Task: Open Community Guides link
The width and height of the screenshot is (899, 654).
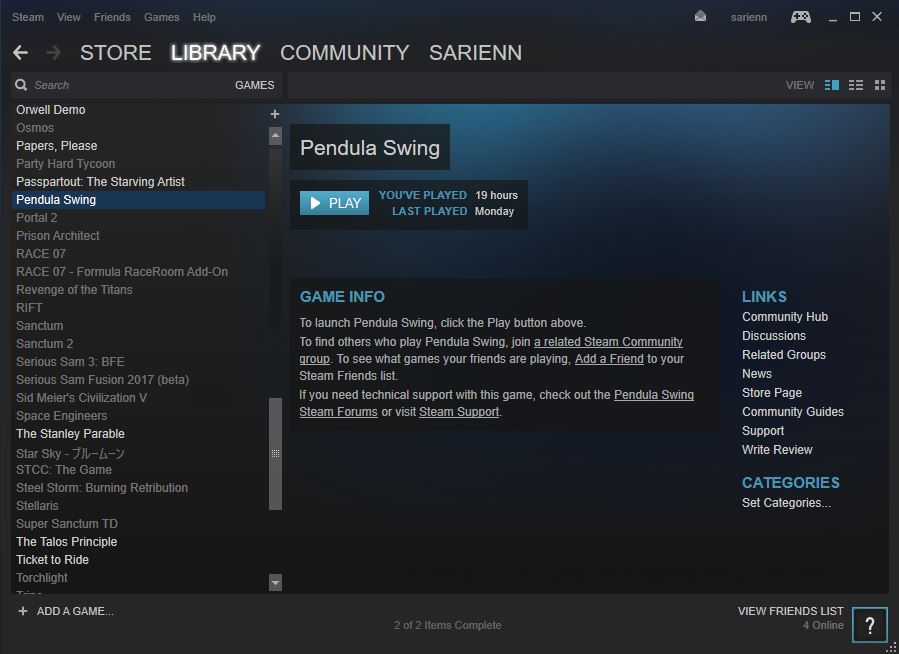Action: (793, 412)
